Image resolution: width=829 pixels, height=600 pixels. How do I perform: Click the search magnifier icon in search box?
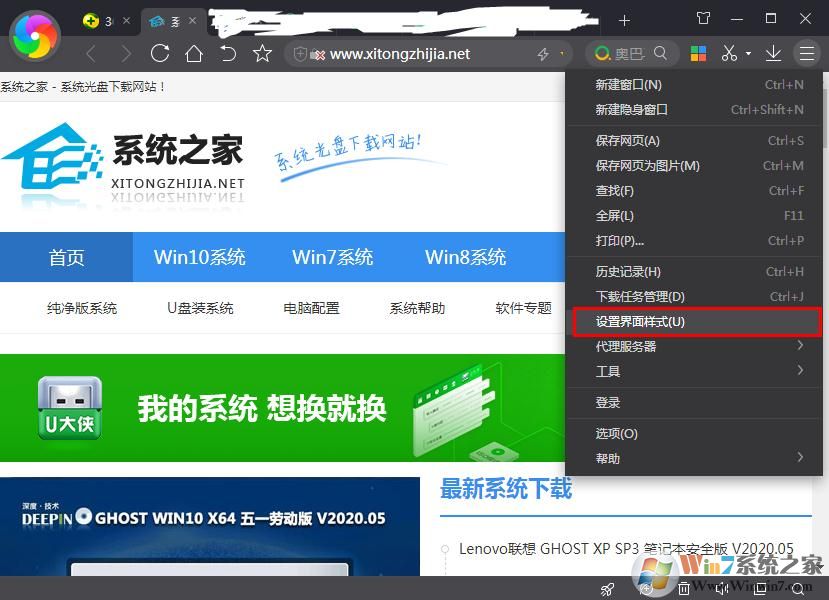pyautogui.click(x=660, y=53)
